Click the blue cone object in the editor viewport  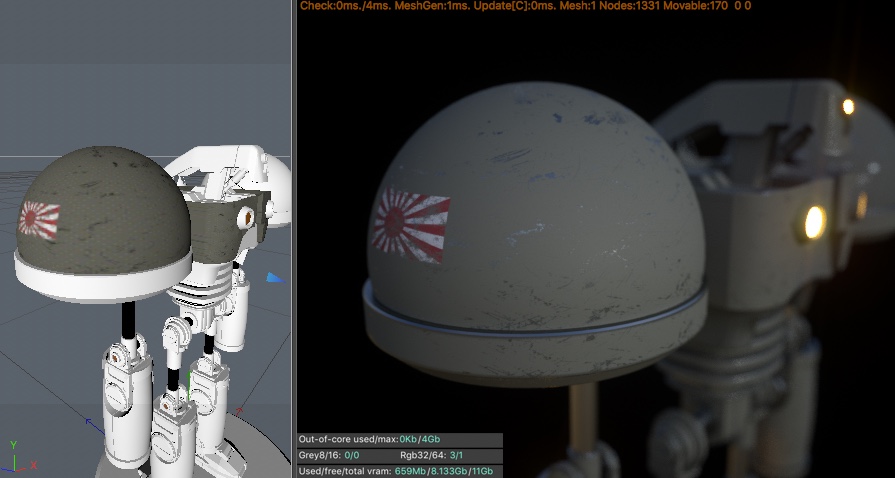tap(276, 278)
